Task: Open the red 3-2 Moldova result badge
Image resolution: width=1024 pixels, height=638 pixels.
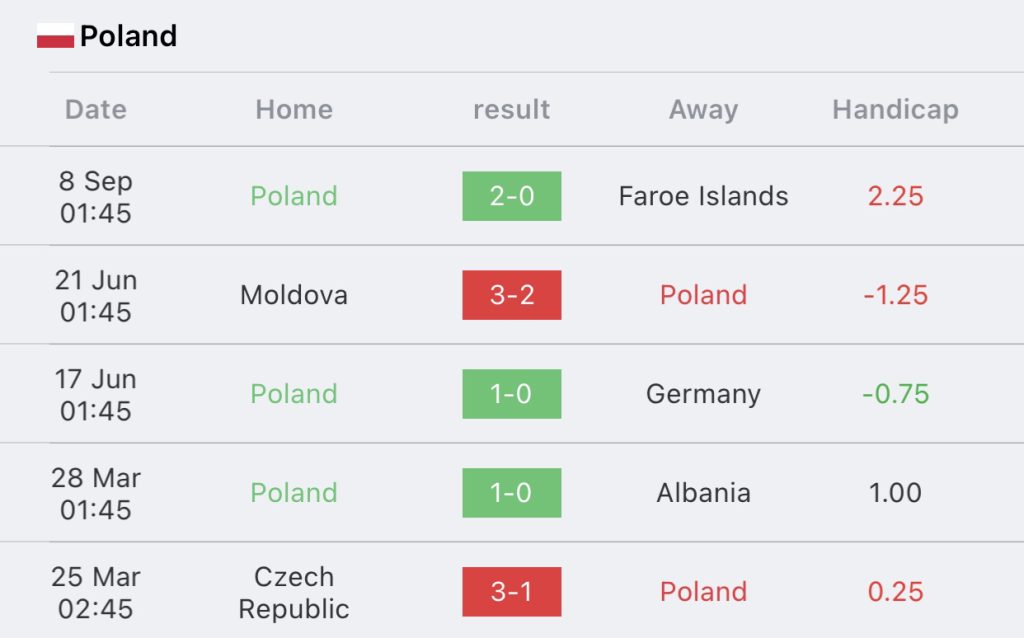Action: tap(512, 295)
